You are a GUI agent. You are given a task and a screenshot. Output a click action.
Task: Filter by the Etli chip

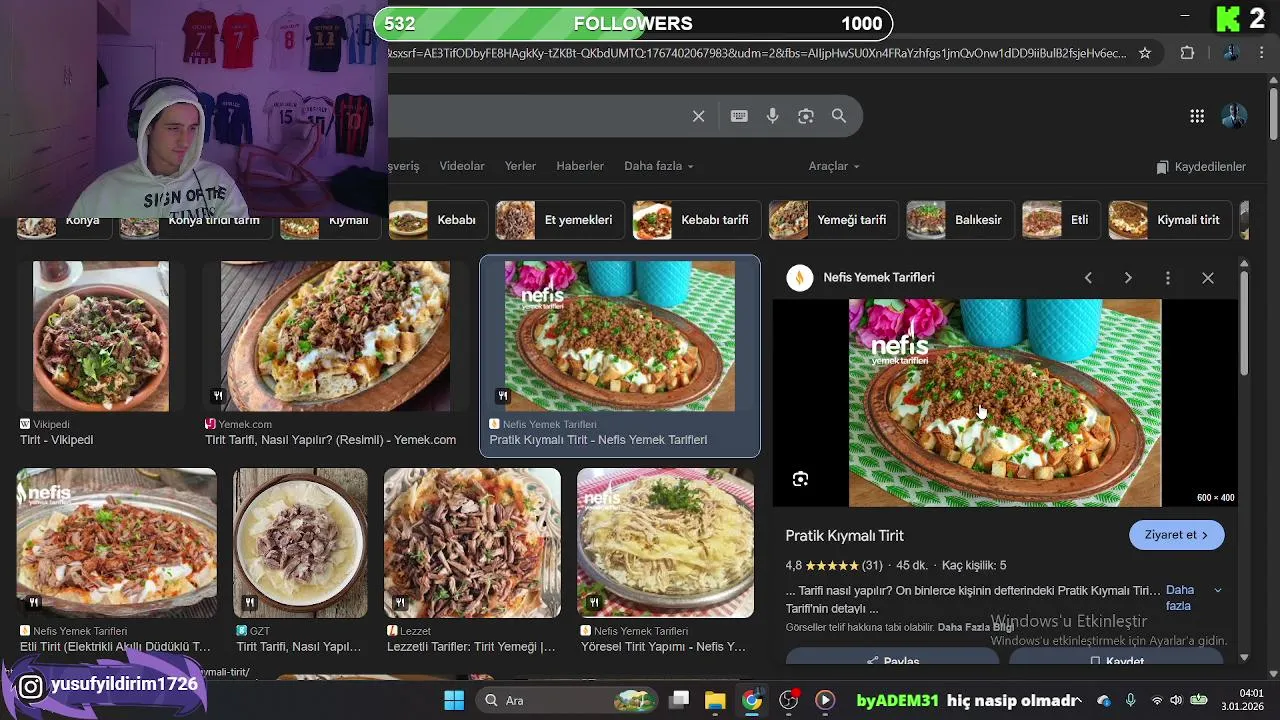point(1061,220)
